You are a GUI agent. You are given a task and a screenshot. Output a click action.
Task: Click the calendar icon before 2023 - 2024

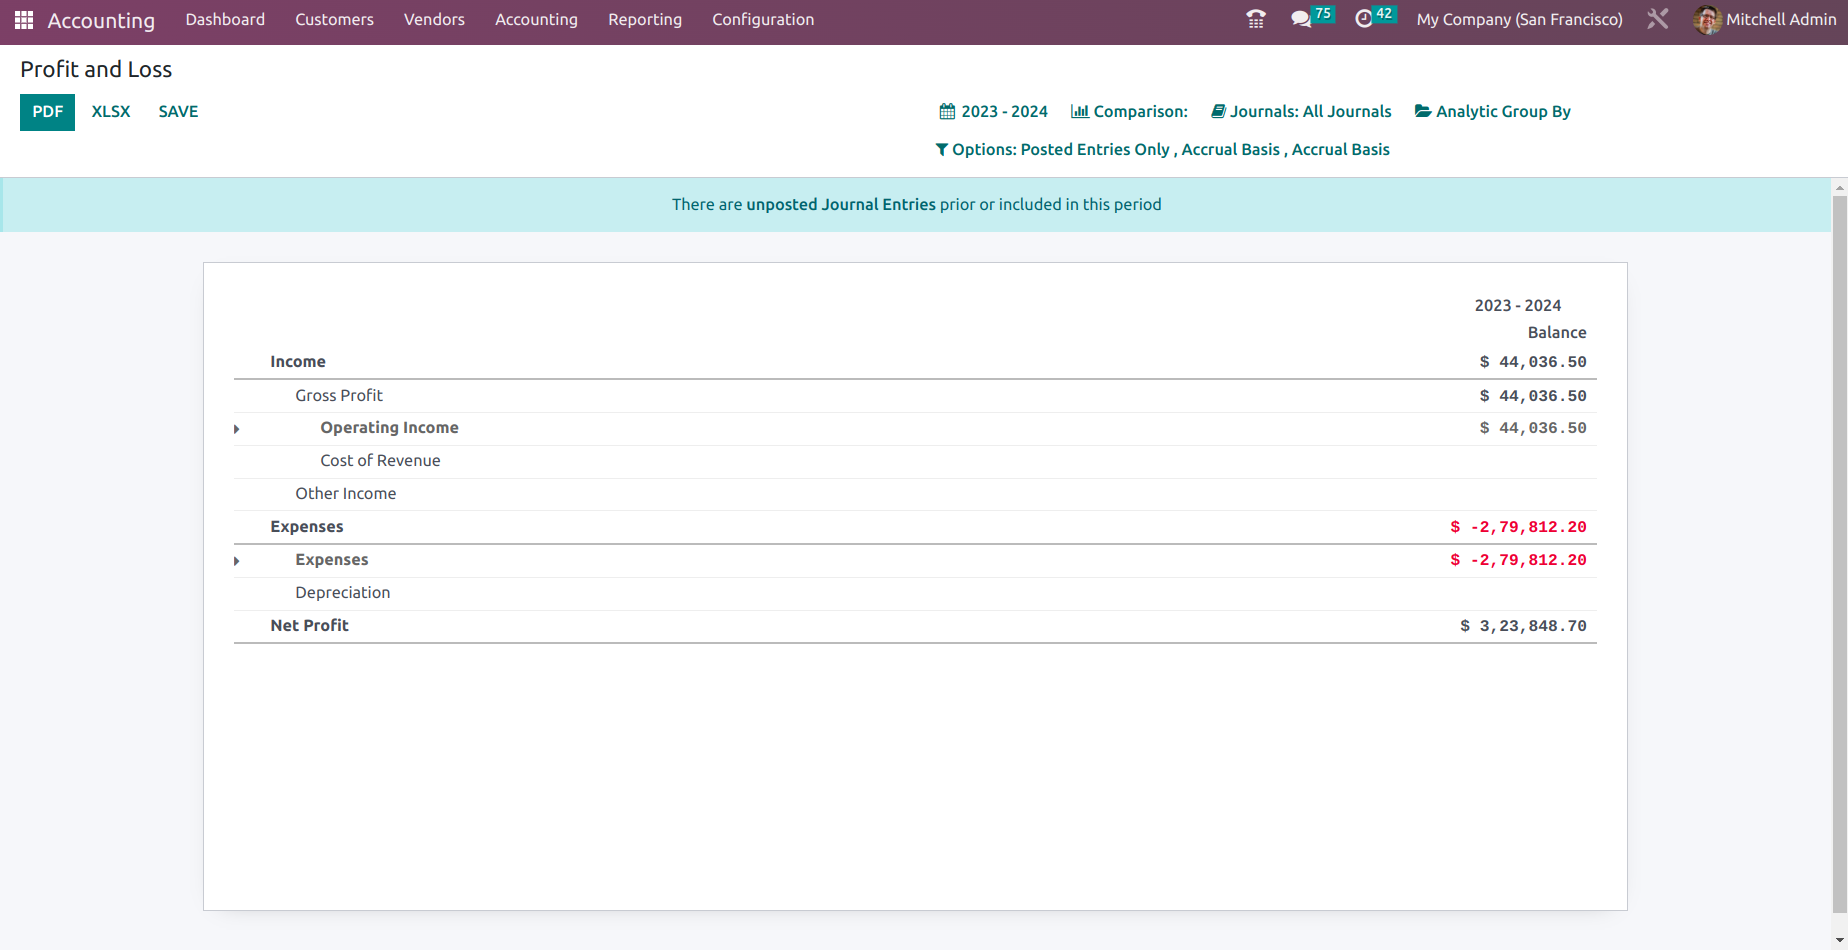(x=946, y=111)
